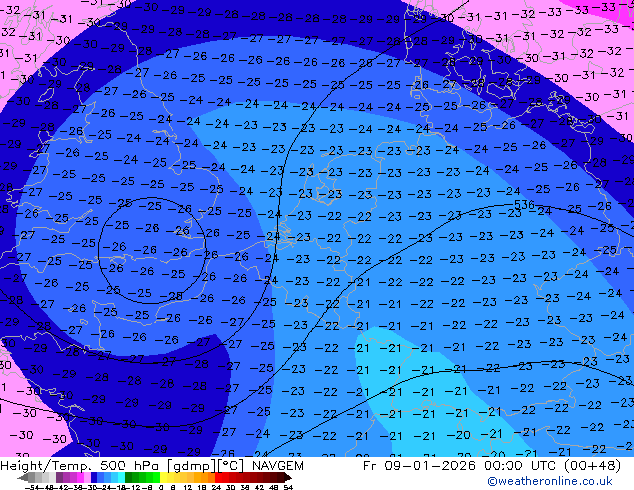
Task: Click the dark right arrow end of legend
Action: 287,477
